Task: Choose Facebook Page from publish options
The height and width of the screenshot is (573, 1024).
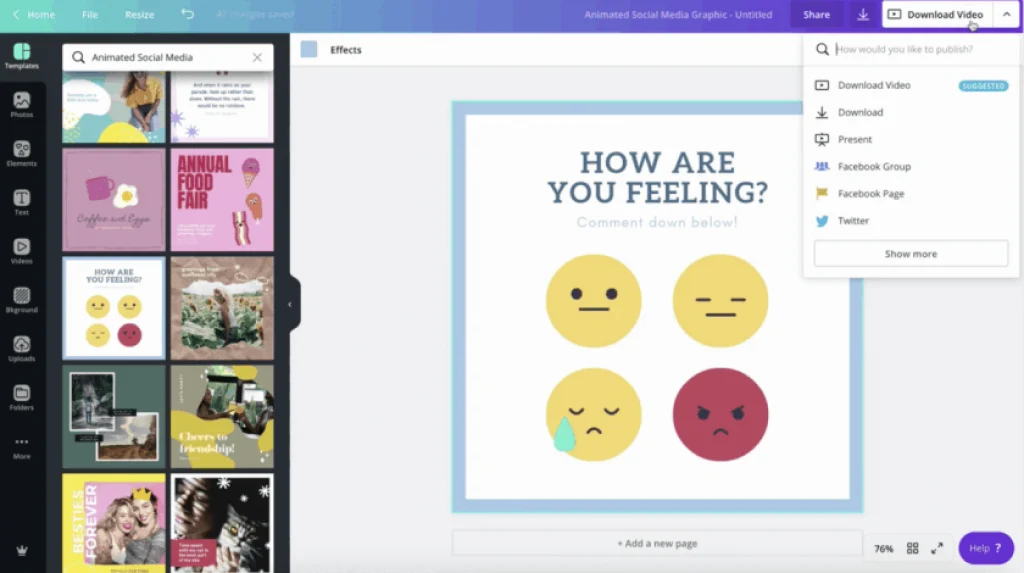Action: 870,194
